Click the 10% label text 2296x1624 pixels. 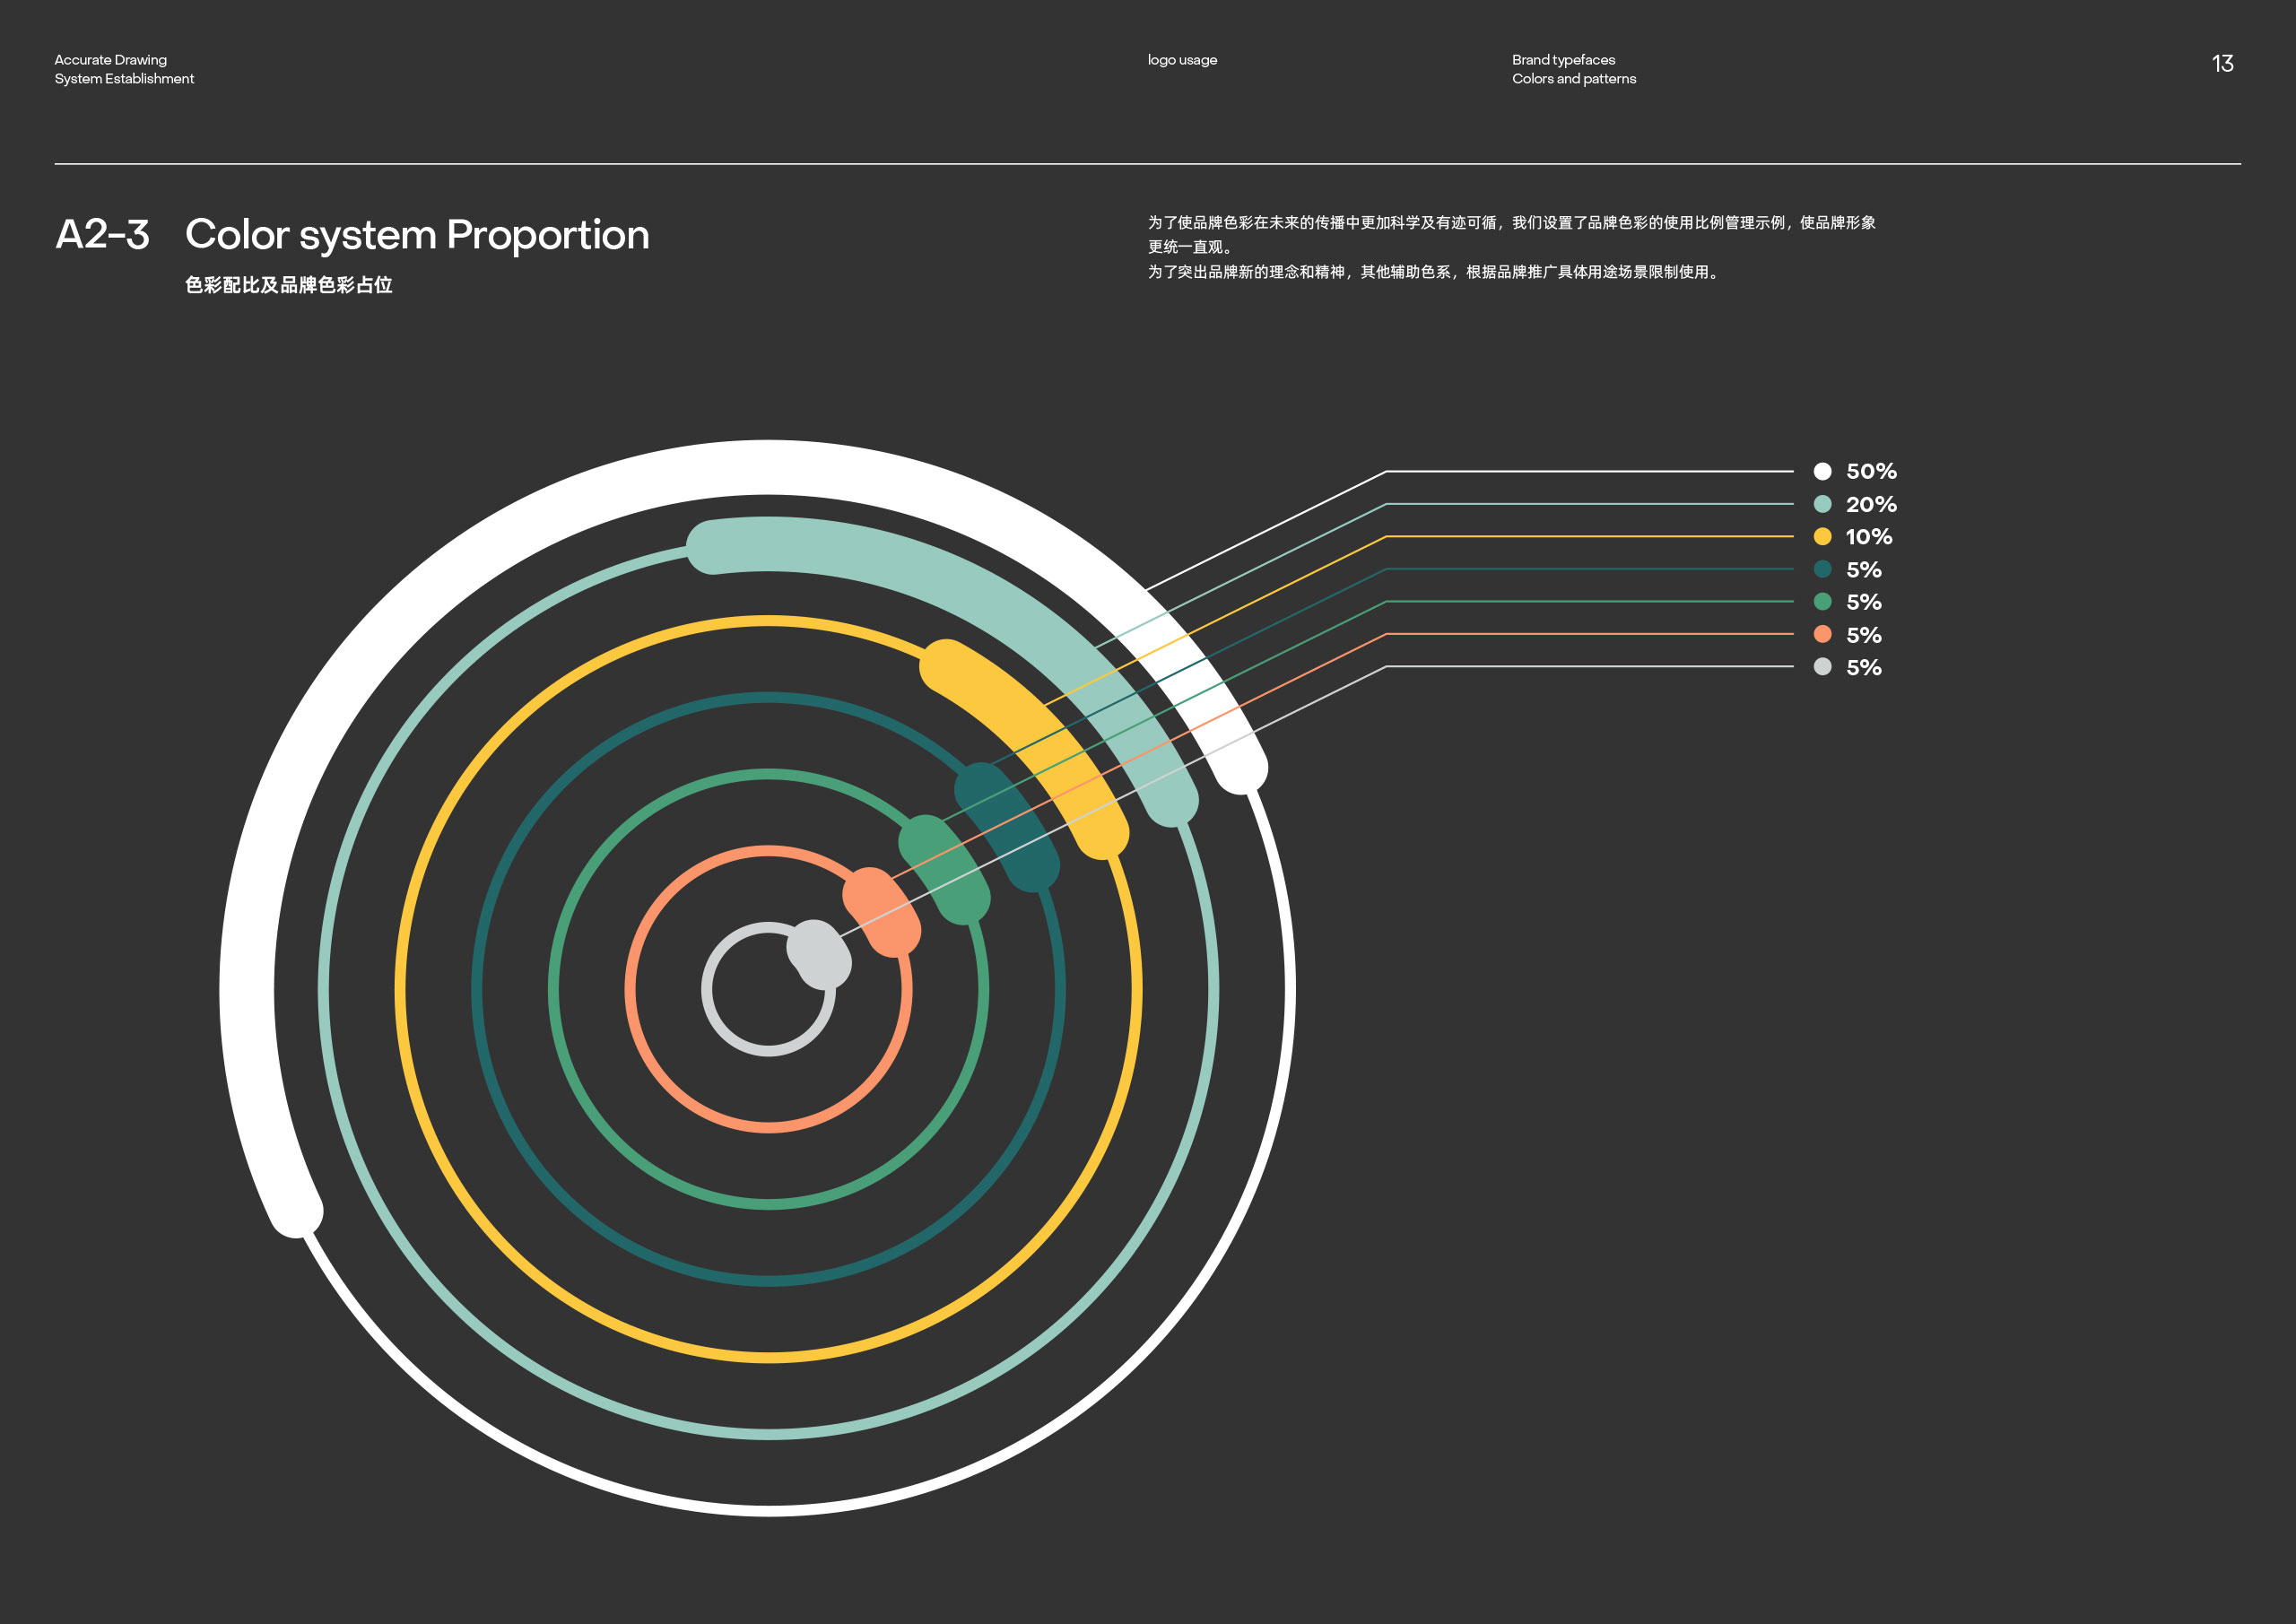1868,537
